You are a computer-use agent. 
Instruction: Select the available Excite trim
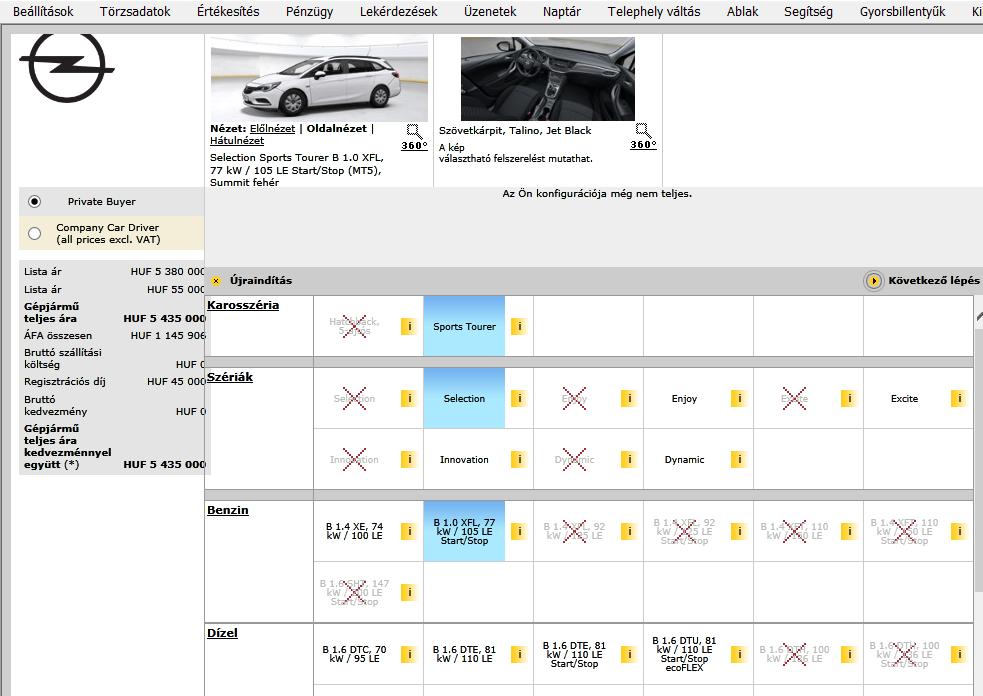pos(904,398)
